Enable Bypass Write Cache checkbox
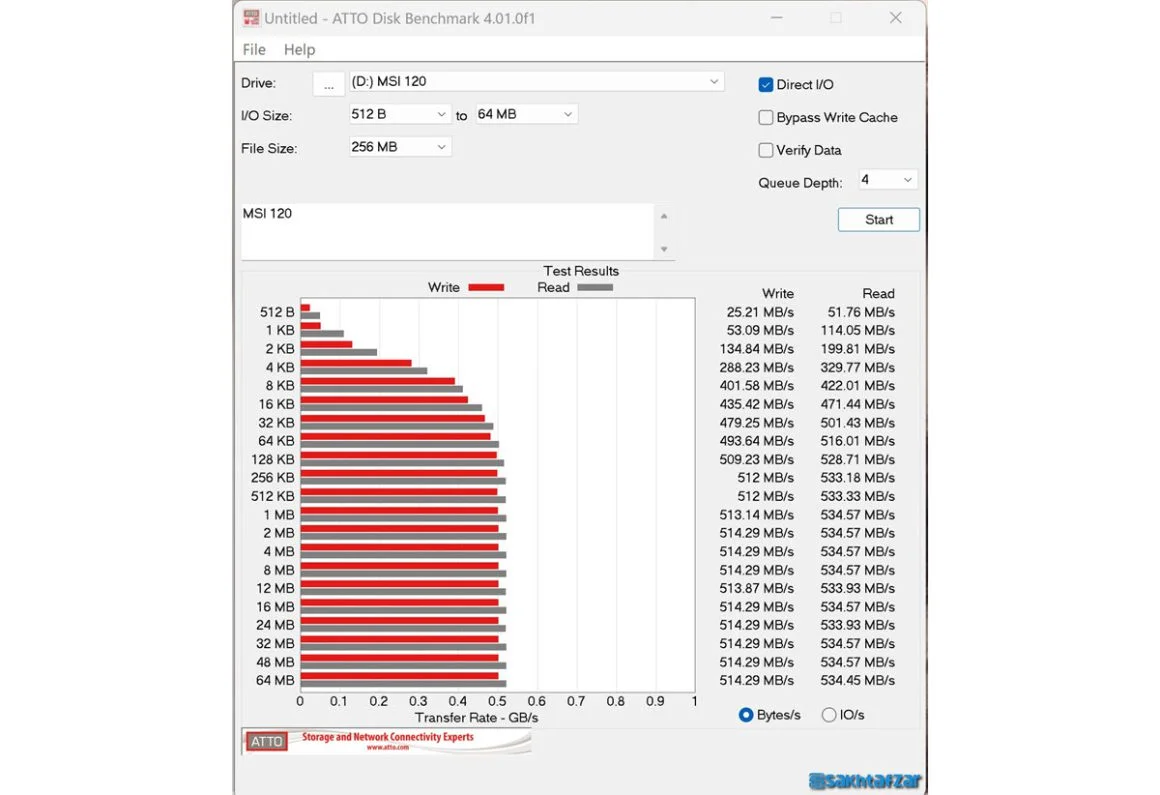 [x=766, y=118]
